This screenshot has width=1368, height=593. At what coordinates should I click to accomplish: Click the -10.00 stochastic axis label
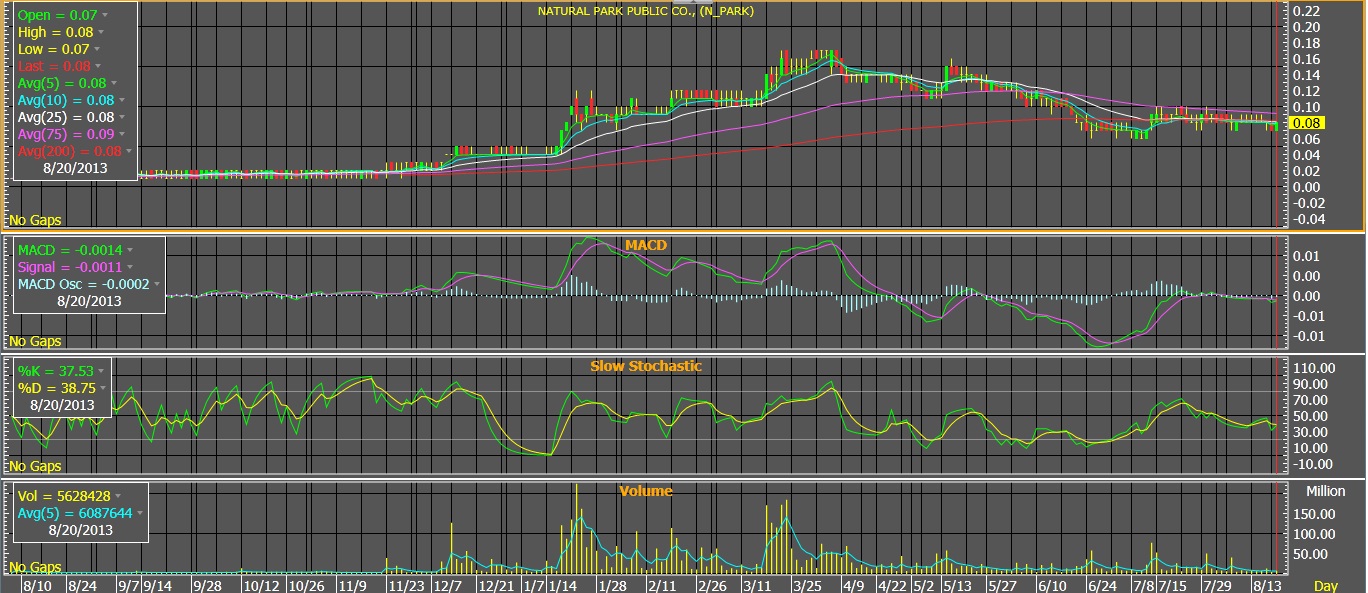pos(1315,464)
